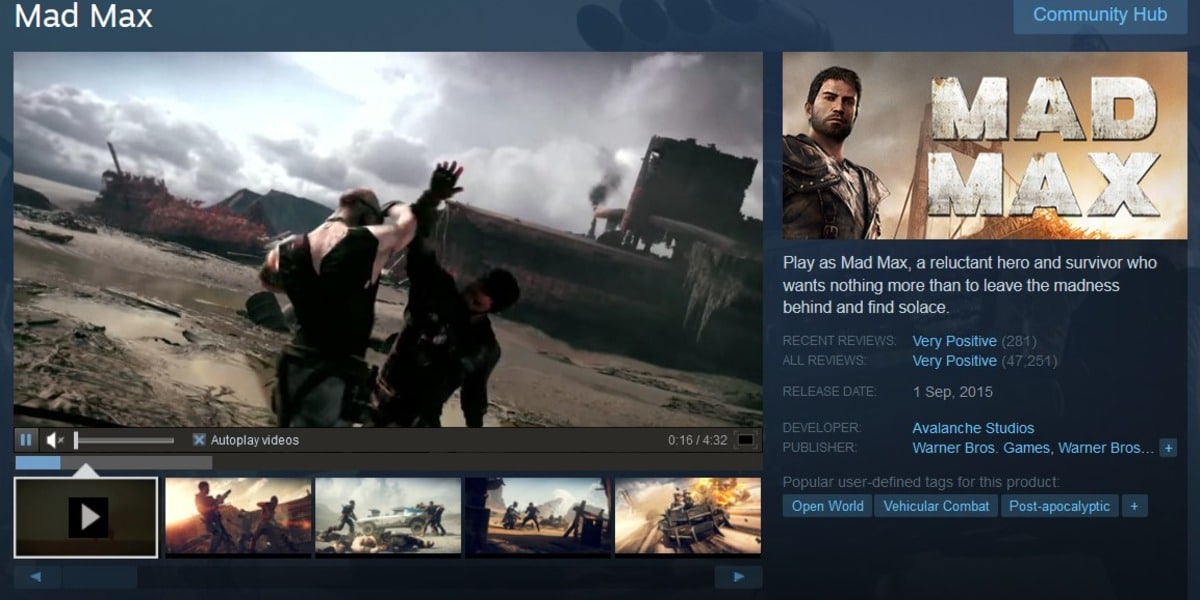Click the Mad Max header capsule image

tap(985, 146)
